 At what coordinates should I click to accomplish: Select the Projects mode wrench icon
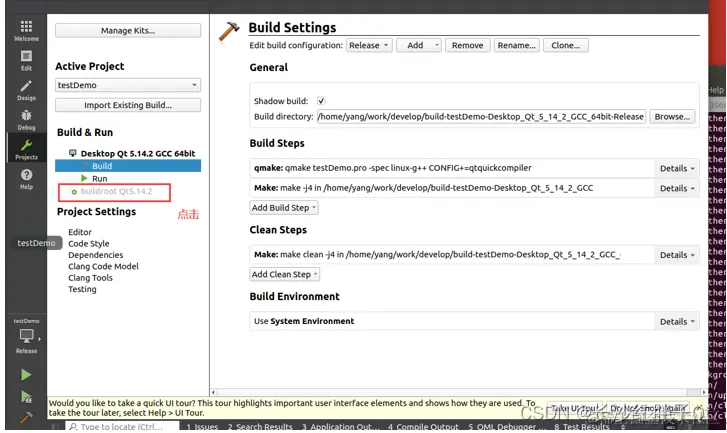26,148
